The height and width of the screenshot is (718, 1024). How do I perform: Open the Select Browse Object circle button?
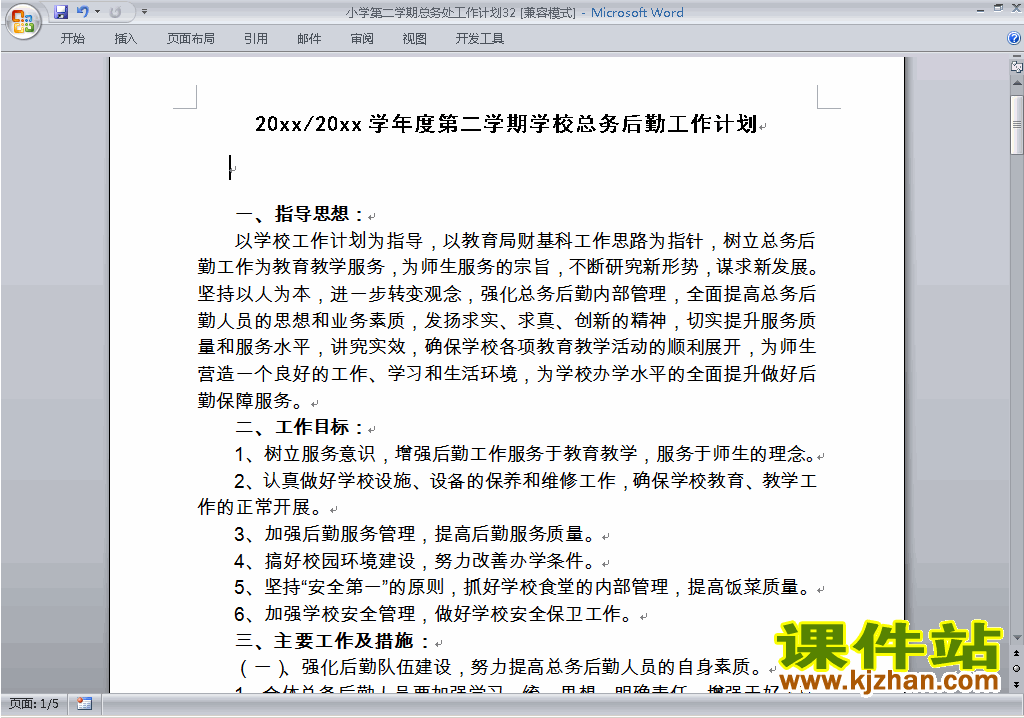(1016, 668)
